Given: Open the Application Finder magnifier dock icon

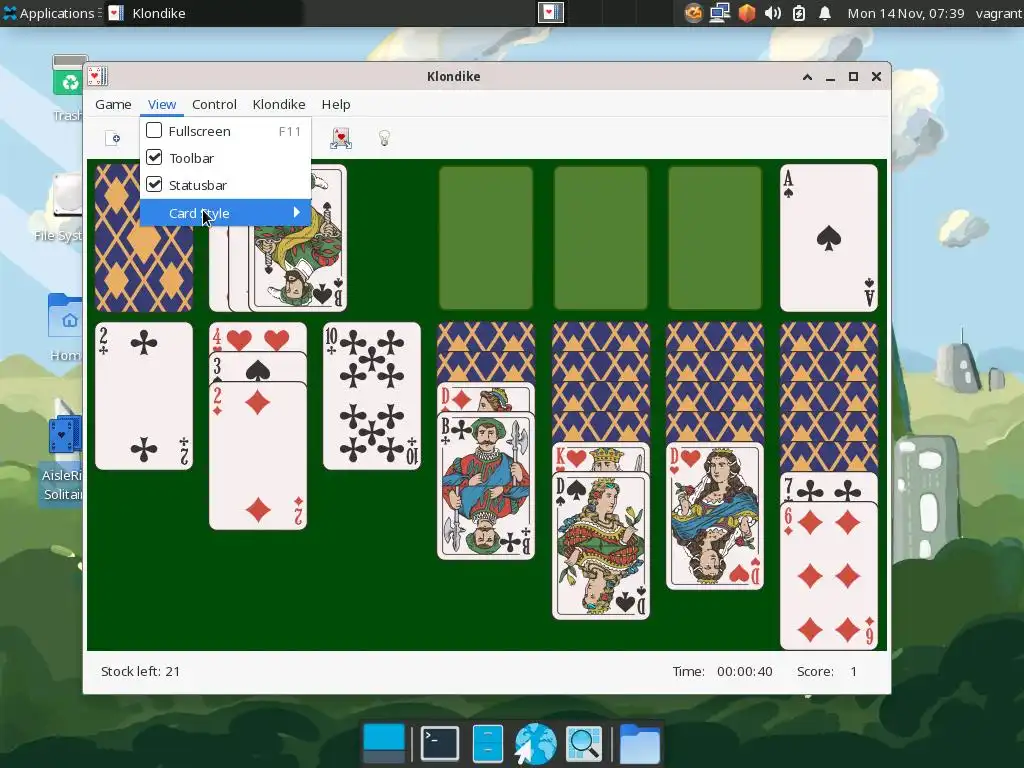Looking at the screenshot, I should 584,743.
